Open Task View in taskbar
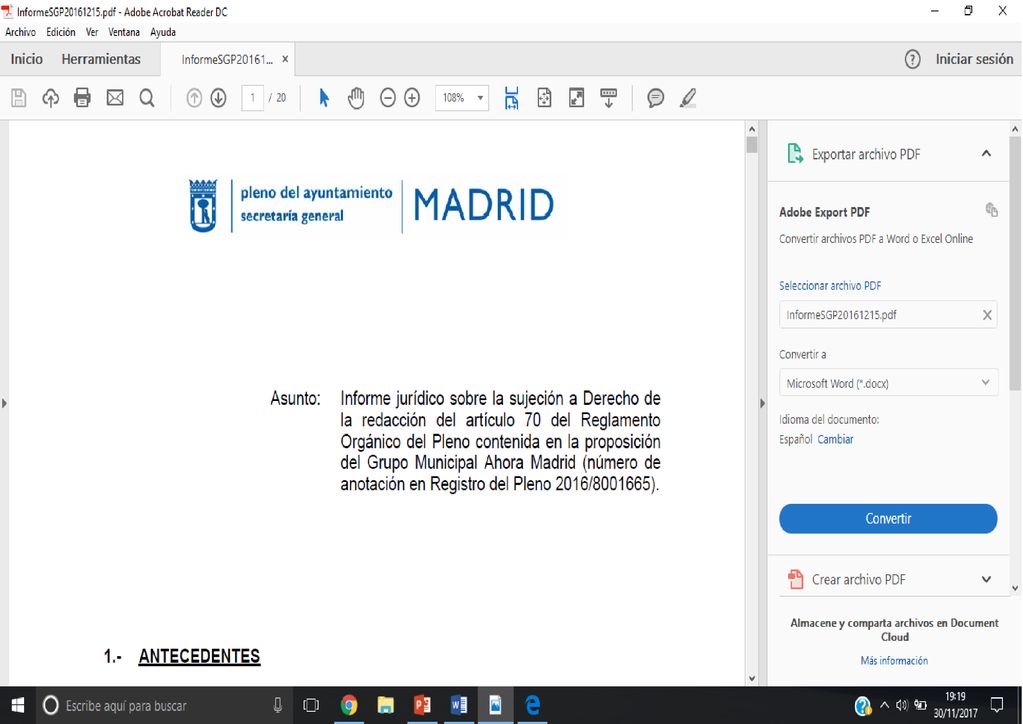Screen dimensions: 1023x724 point(311,705)
